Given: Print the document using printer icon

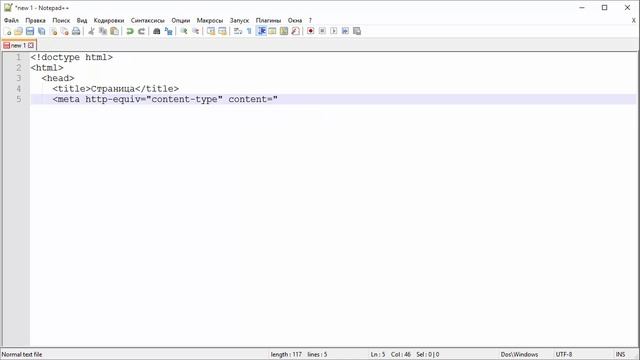Looking at the screenshot, I should pyautogui.click(x=76, y=31).
